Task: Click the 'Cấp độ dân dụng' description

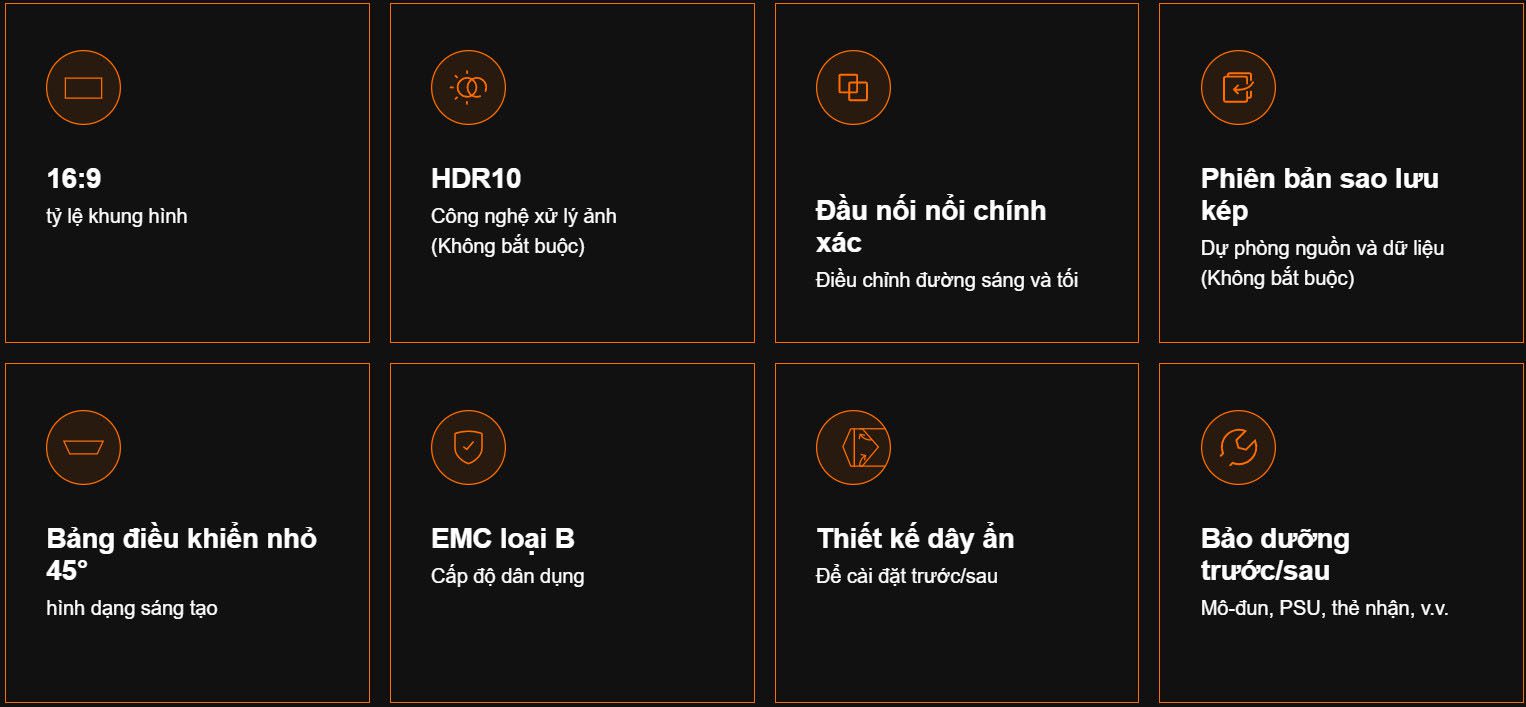Action: 507,576
